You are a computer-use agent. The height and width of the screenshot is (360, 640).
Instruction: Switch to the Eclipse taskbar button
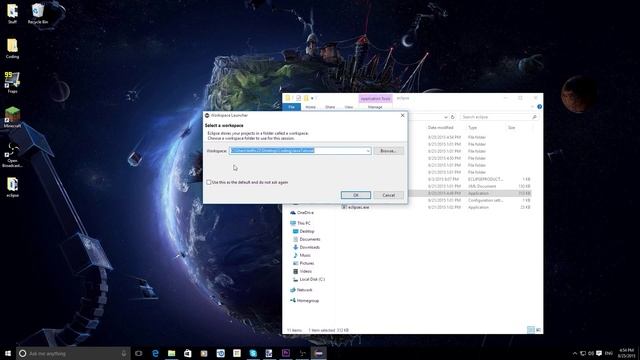pos(318,353)
